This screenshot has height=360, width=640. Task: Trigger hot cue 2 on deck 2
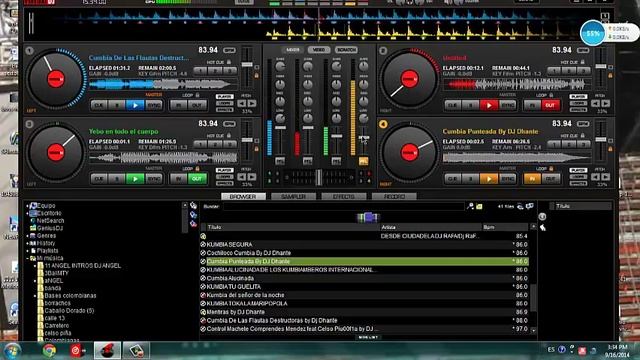coord(569,71)
